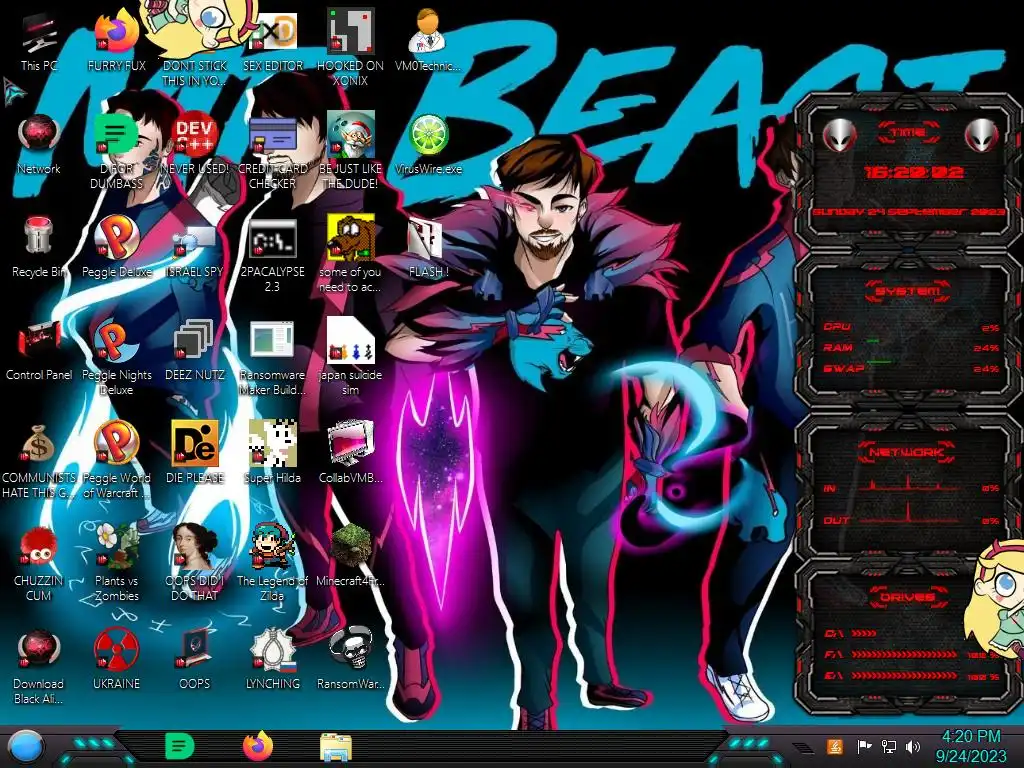Open the FLASH ! desktop icon

428,248
